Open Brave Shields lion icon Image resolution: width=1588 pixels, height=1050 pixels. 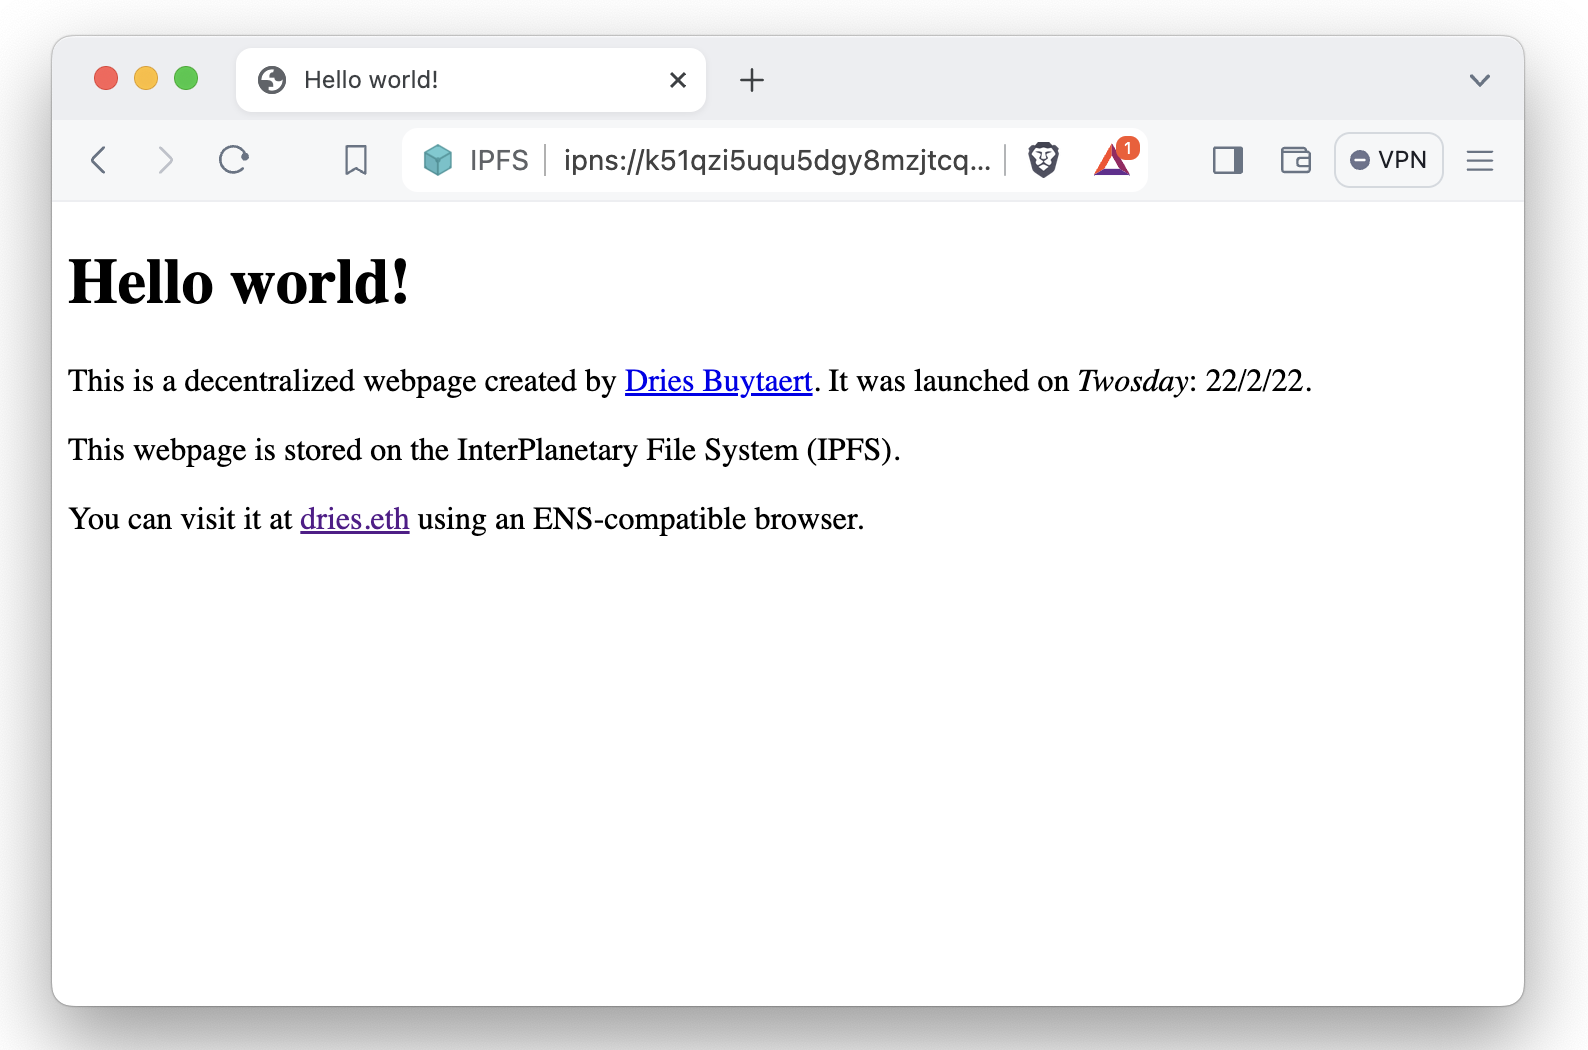point(1043,160)
